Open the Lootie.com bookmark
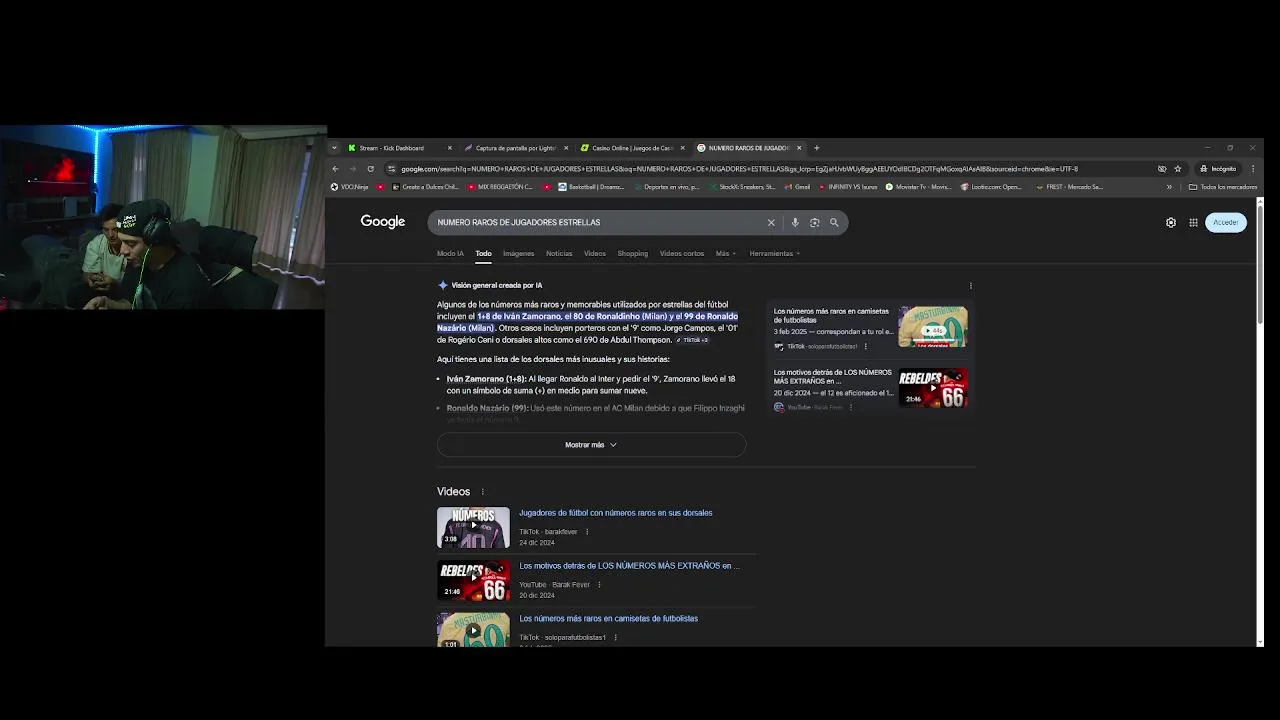The image size is (1280, 720). 991,187
